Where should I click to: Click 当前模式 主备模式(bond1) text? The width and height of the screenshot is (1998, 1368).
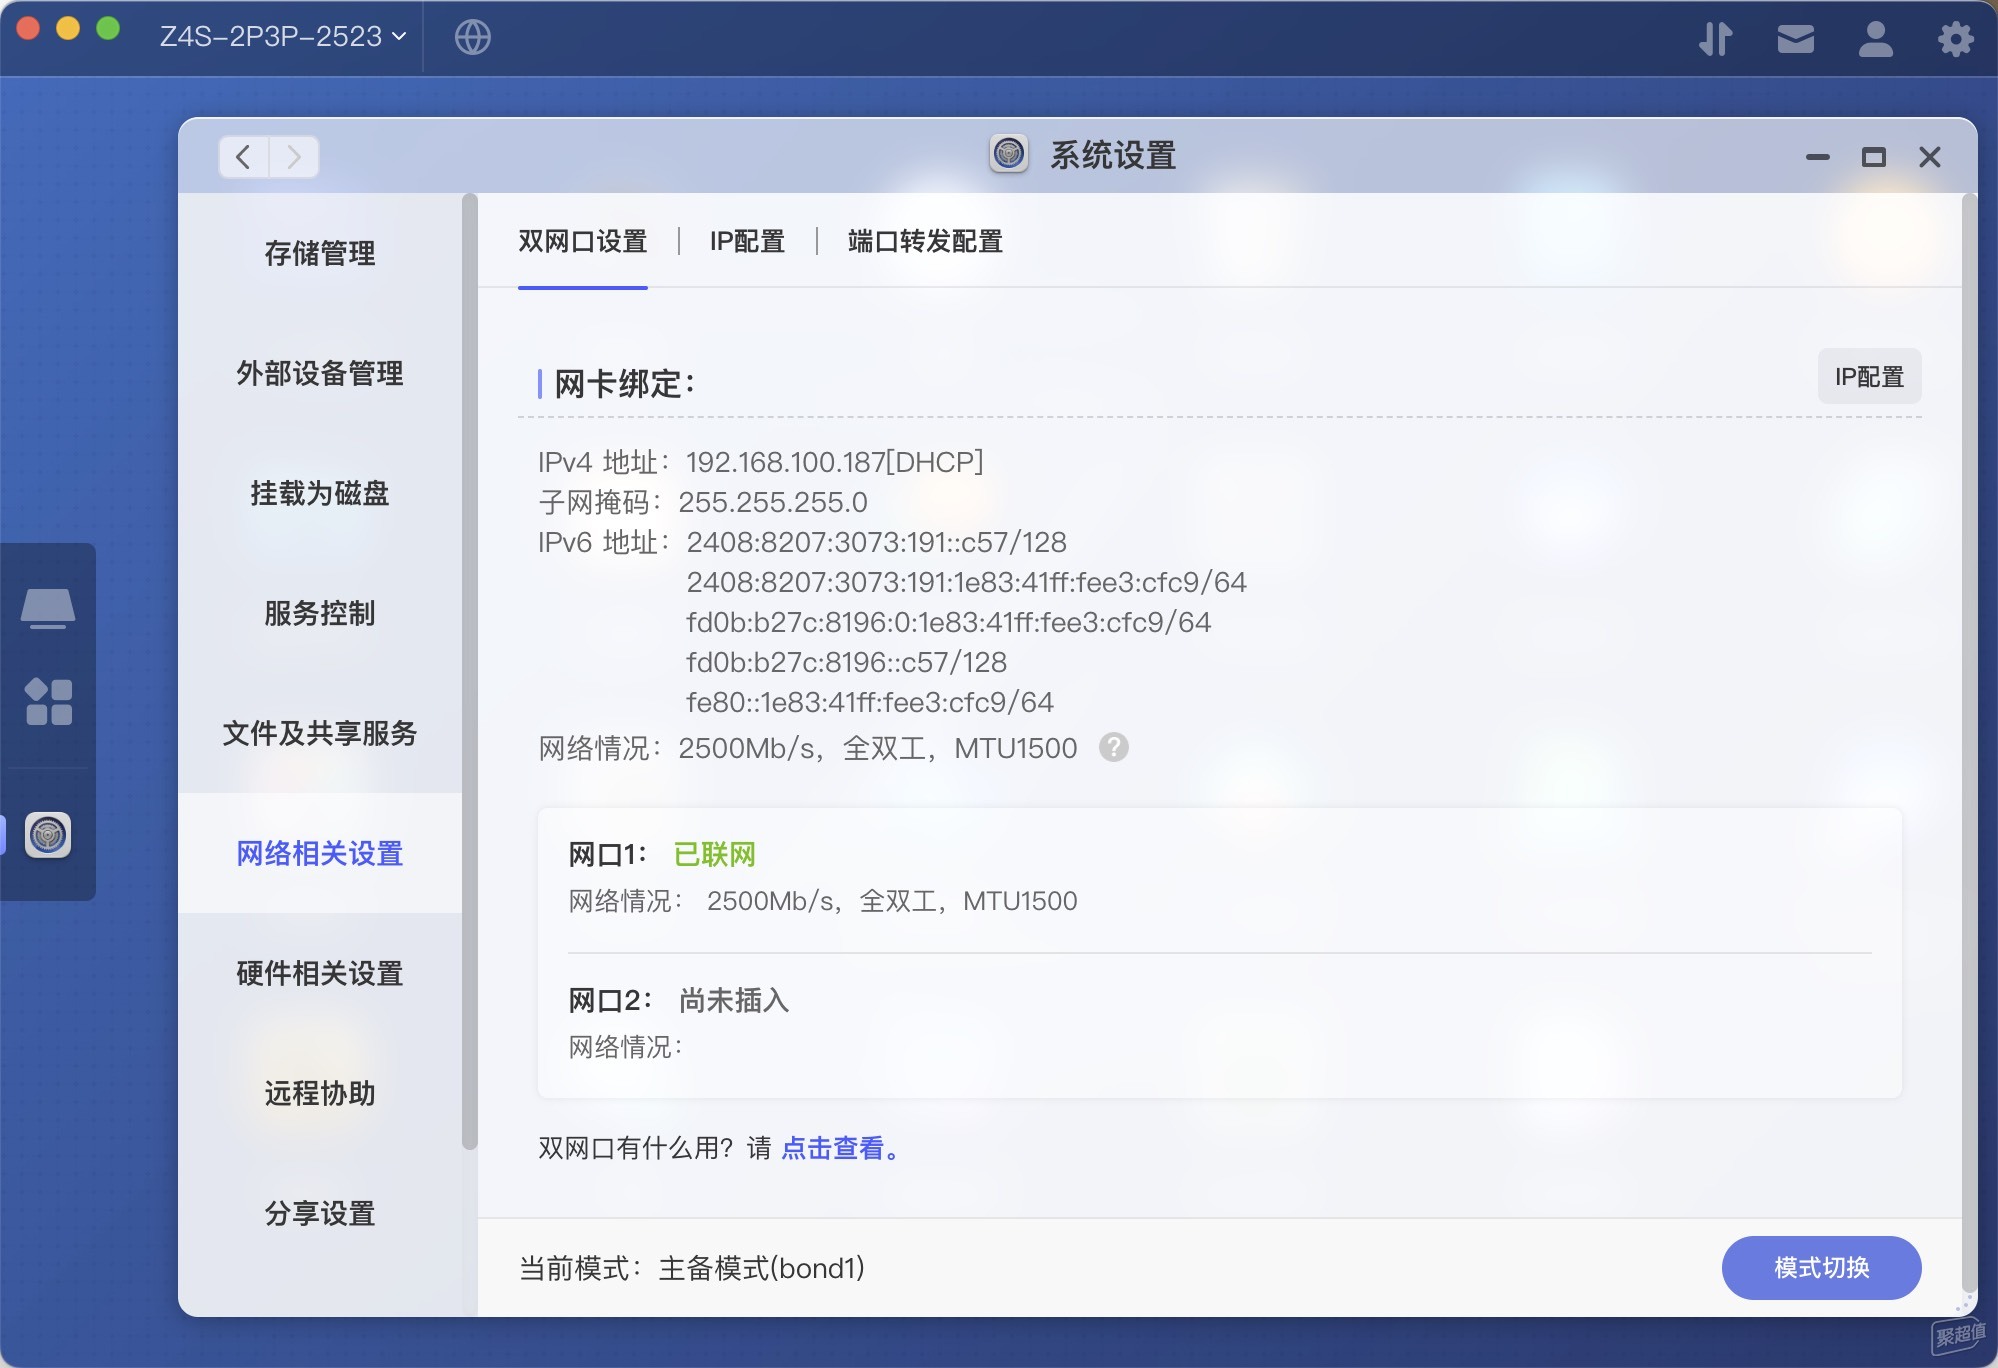(691, 1268)
